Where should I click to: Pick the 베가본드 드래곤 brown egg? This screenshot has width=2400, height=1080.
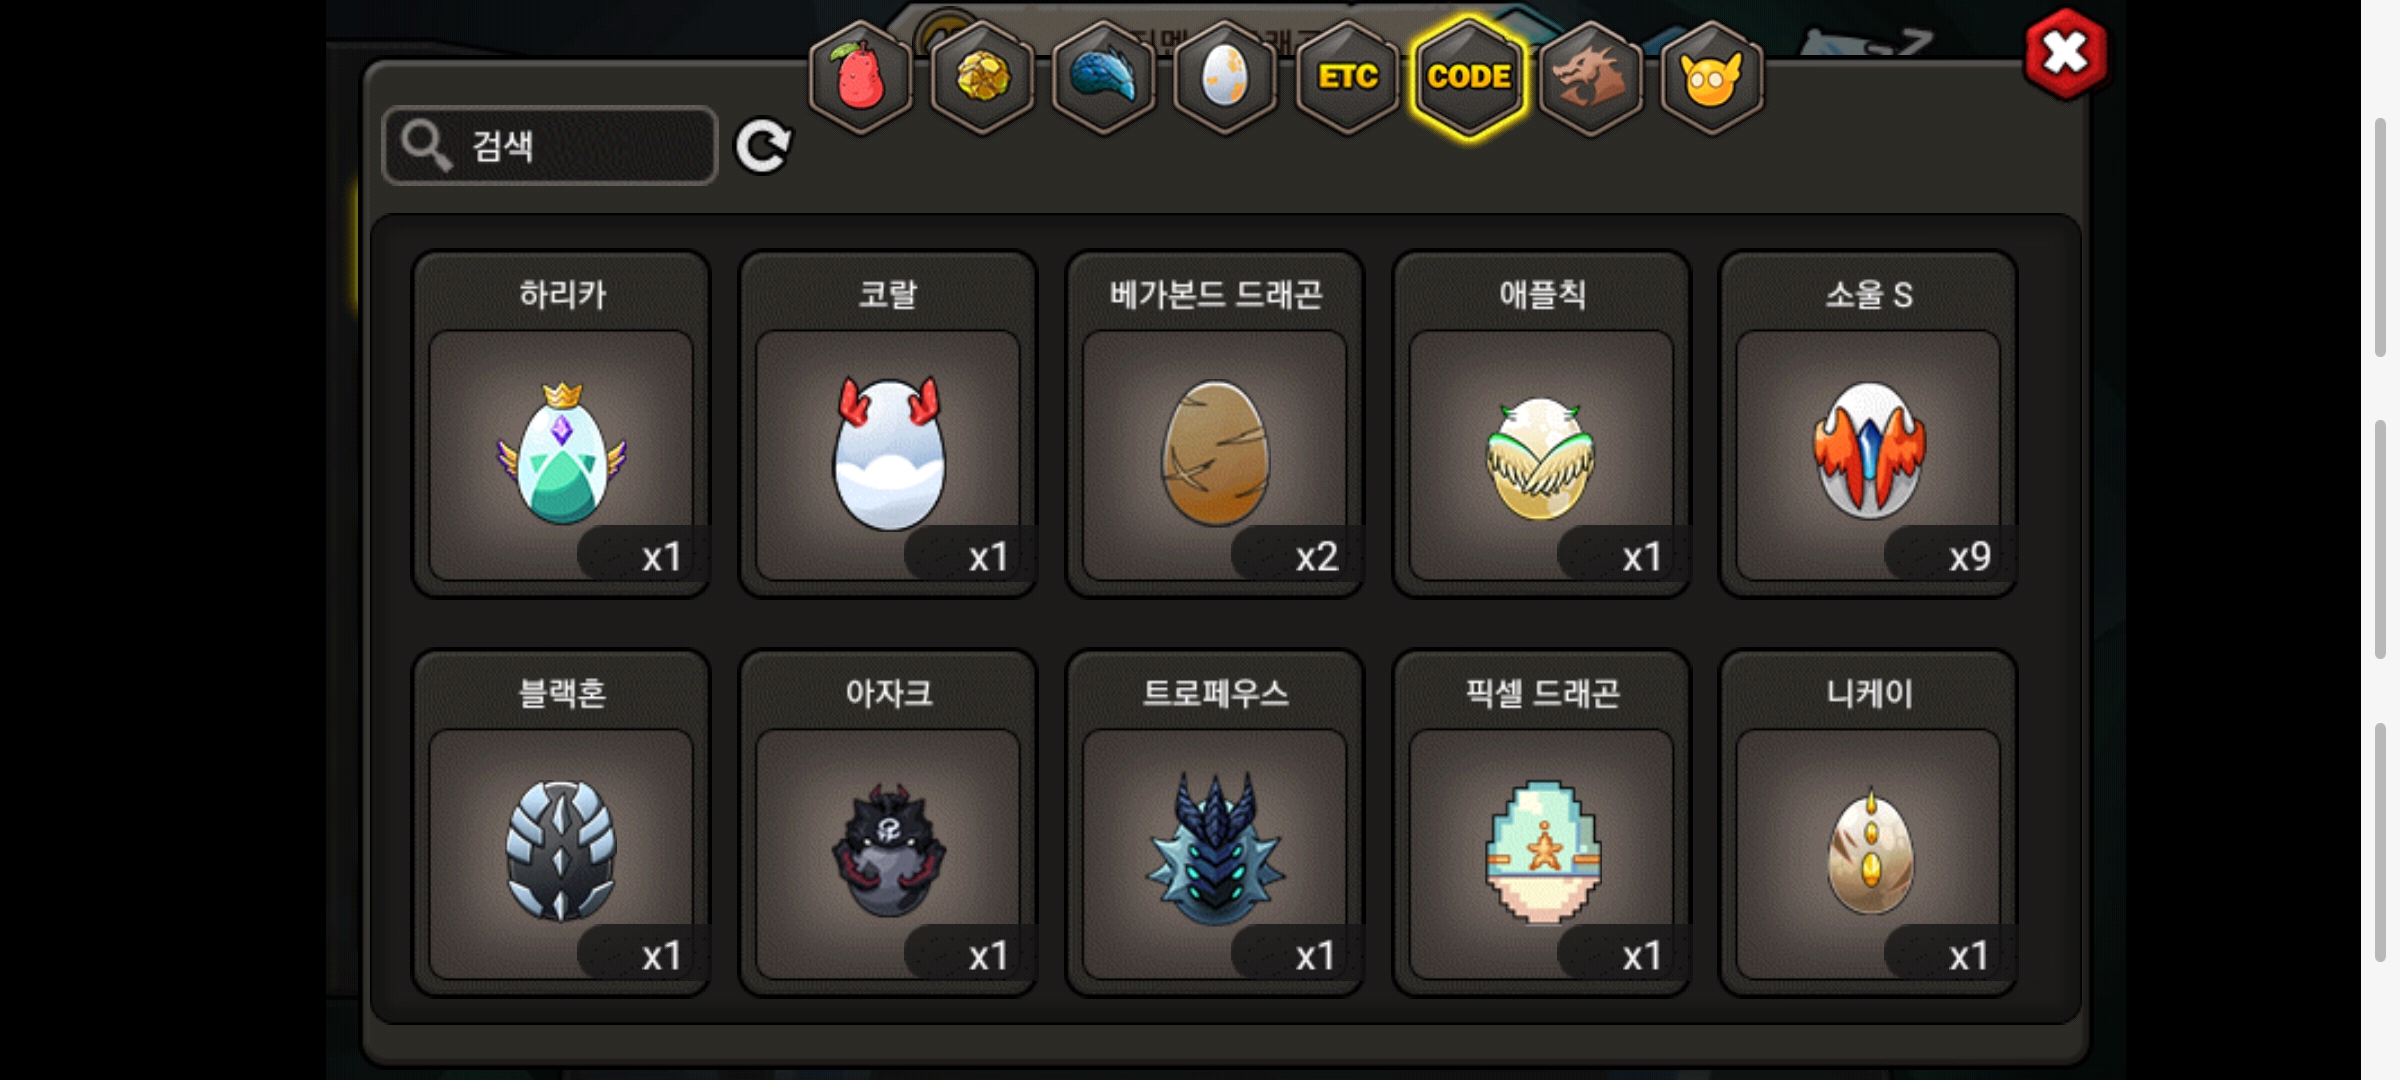point(1215,424)
